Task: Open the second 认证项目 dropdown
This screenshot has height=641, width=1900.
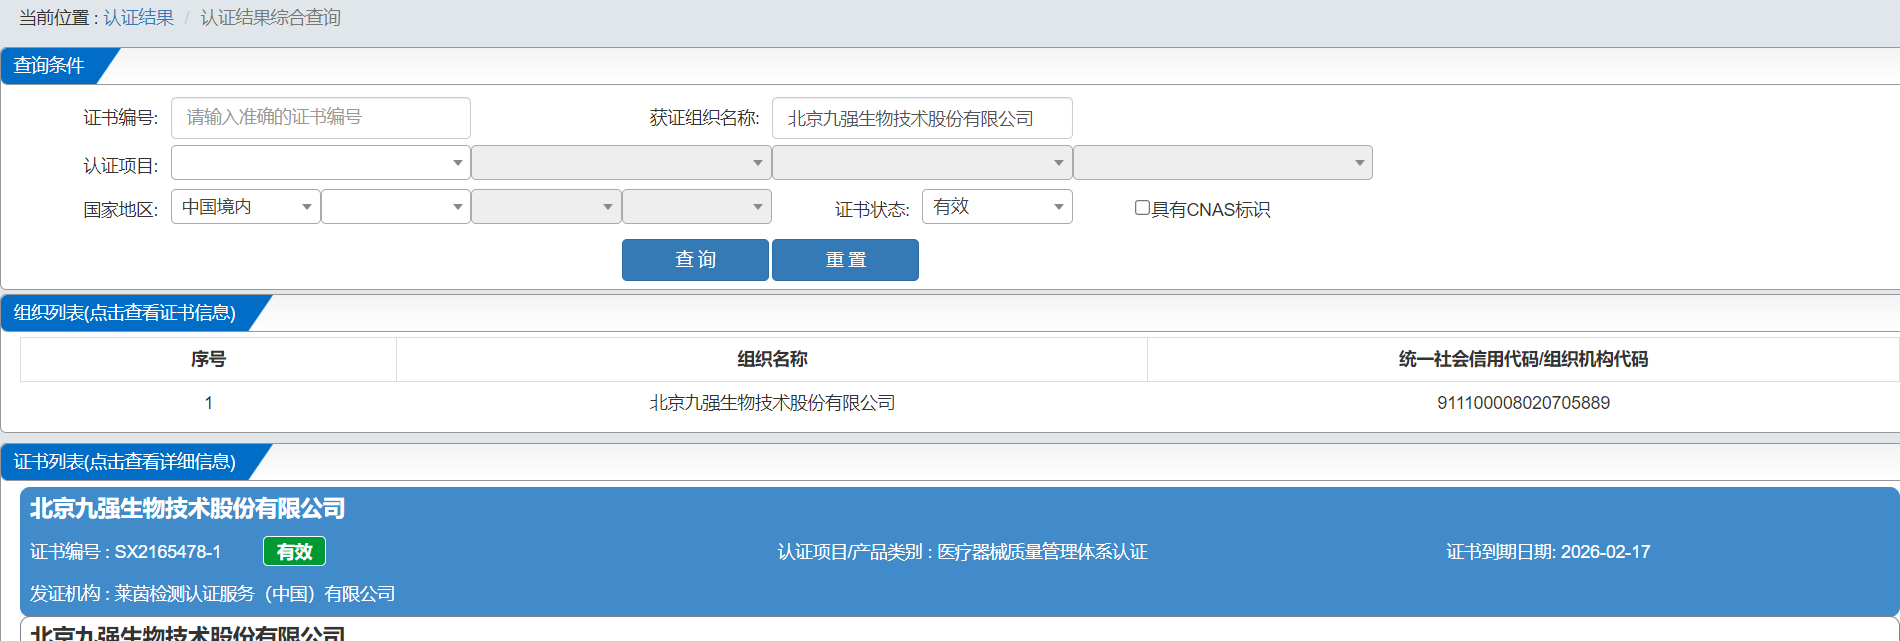Action: pyautogui.click(x=621, y=163)
